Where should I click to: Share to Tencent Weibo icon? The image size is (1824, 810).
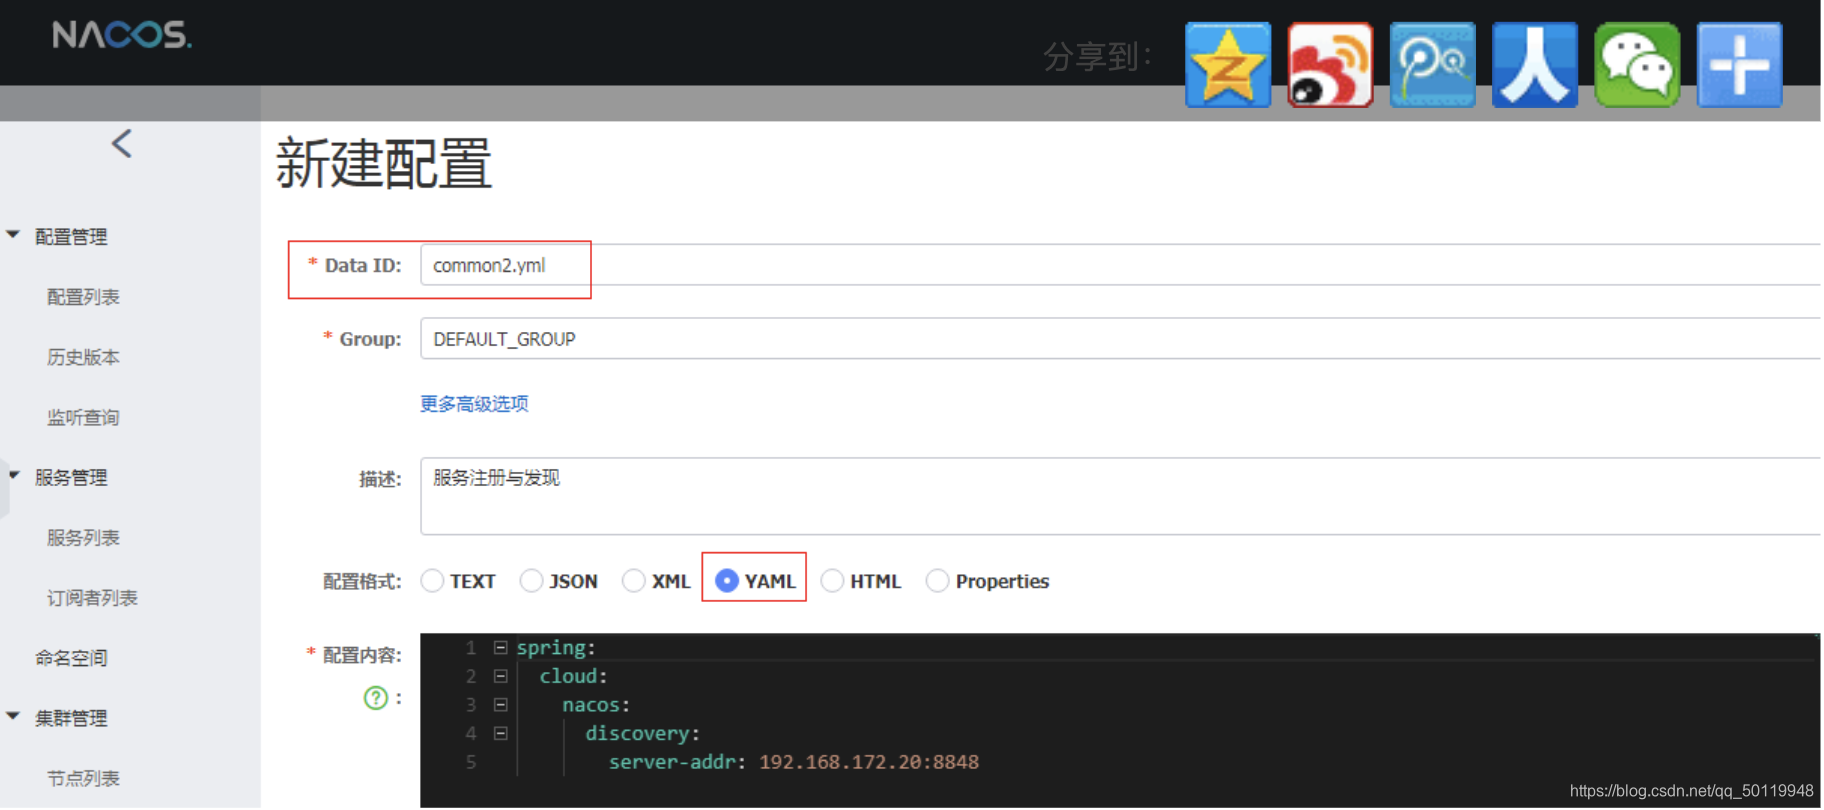[1432, 65]
